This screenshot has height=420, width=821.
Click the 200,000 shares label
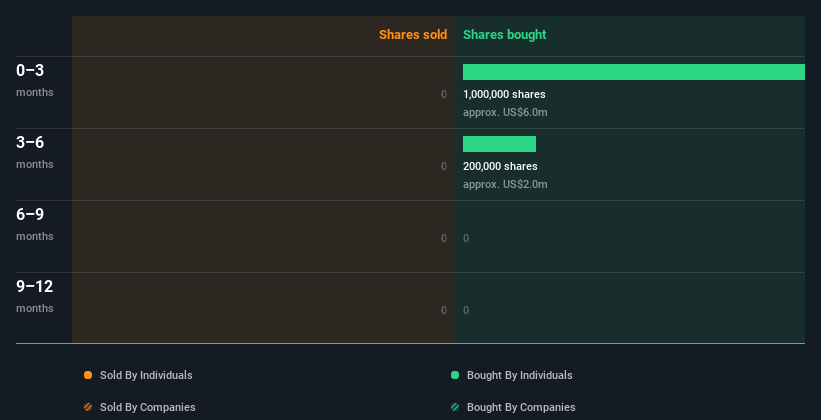[500, 166]
